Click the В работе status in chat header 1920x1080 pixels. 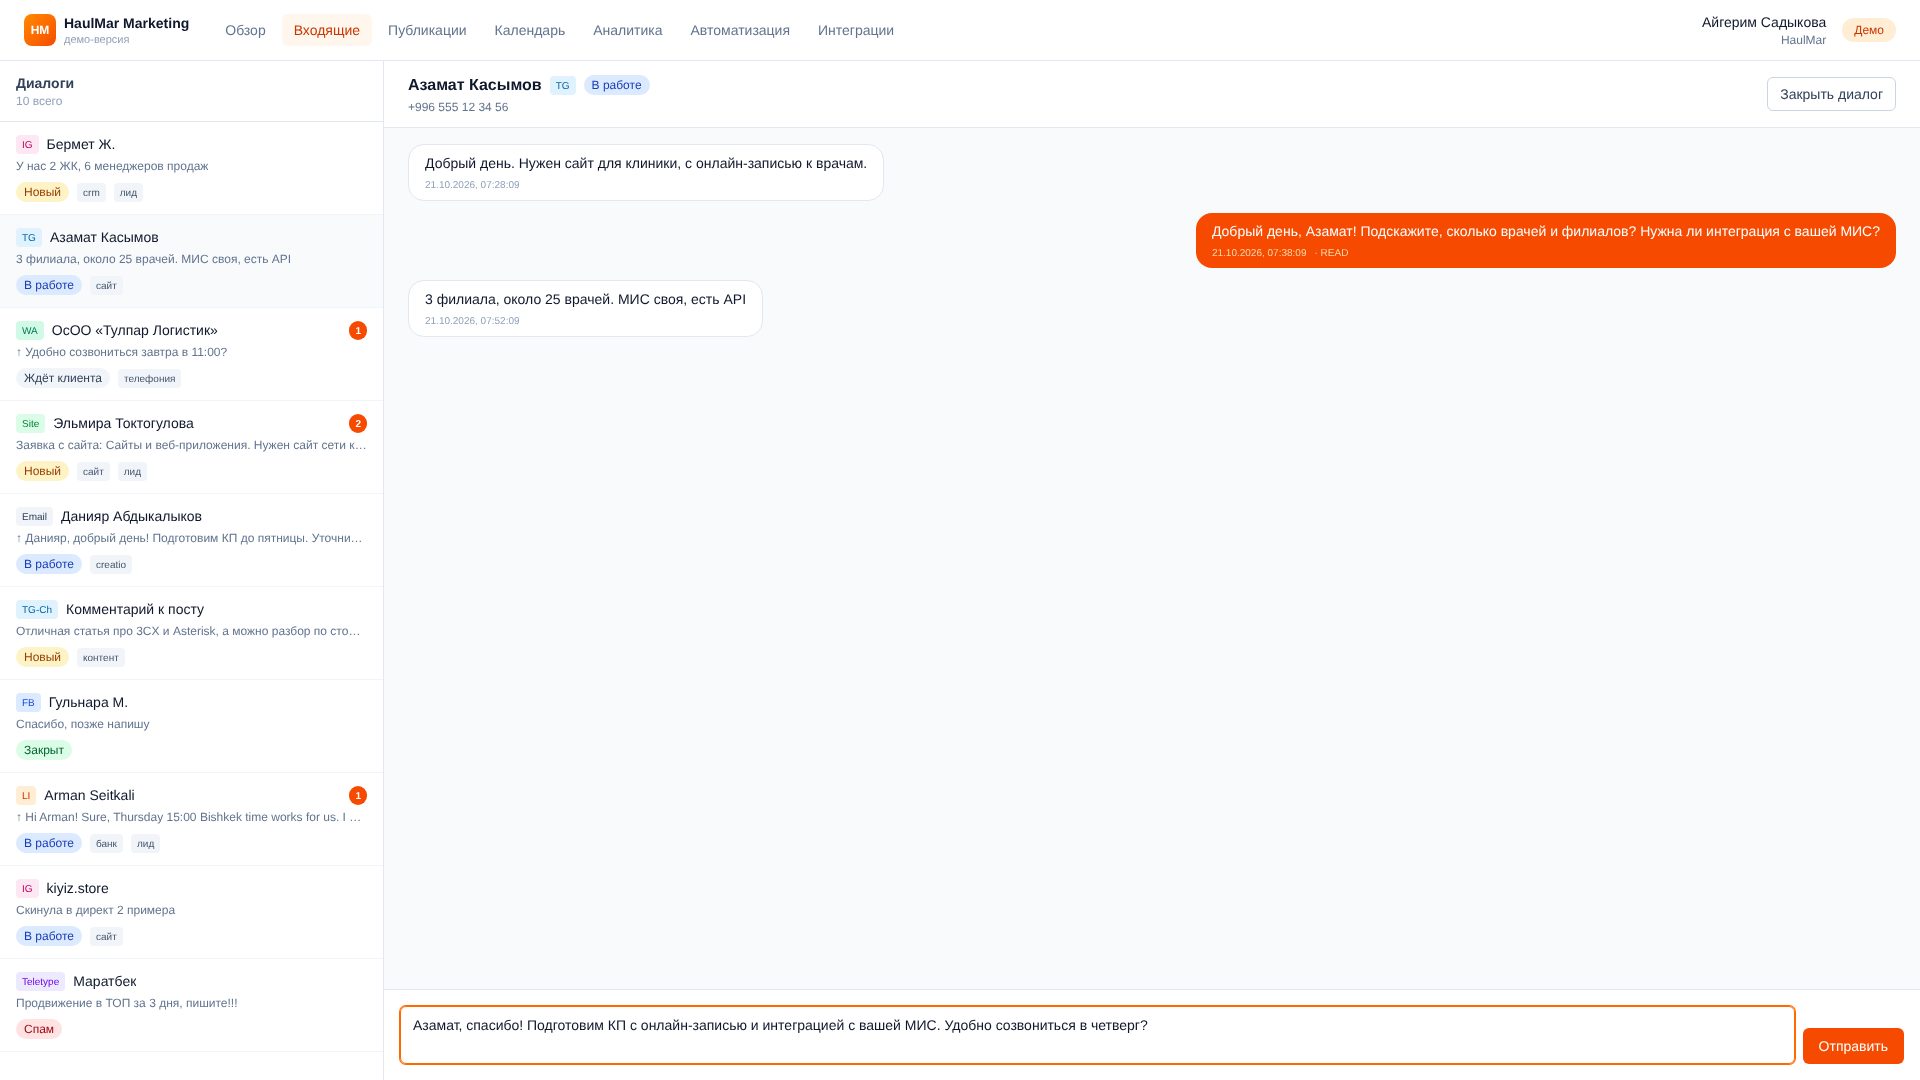[617, 86]
